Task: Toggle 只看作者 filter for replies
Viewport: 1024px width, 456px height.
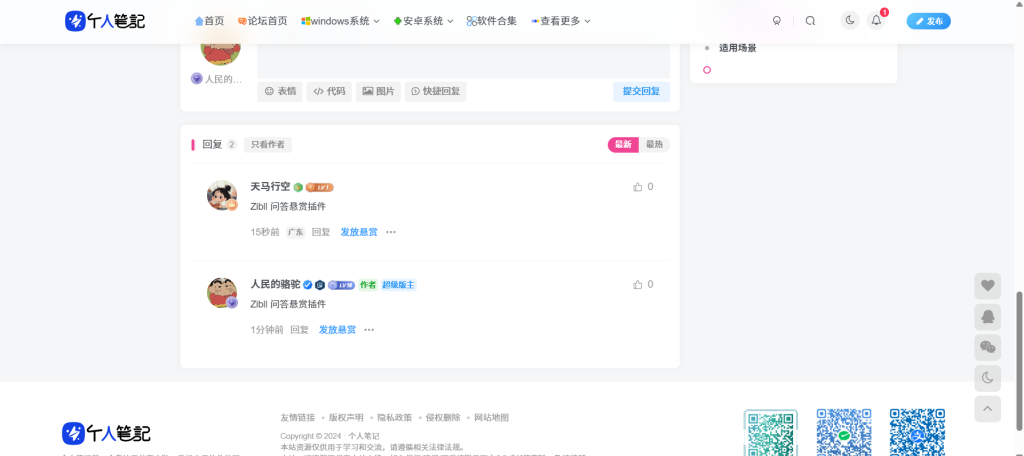Action: (x=267, y=145)
